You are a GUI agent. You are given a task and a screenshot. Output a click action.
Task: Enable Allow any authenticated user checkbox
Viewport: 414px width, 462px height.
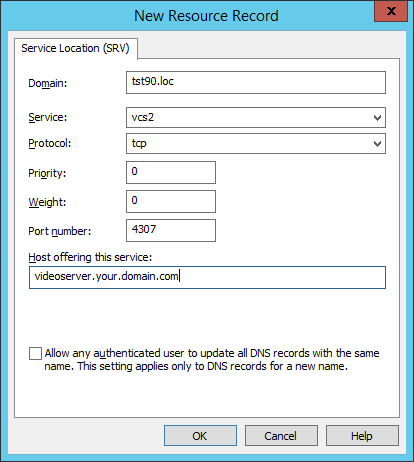35,353
